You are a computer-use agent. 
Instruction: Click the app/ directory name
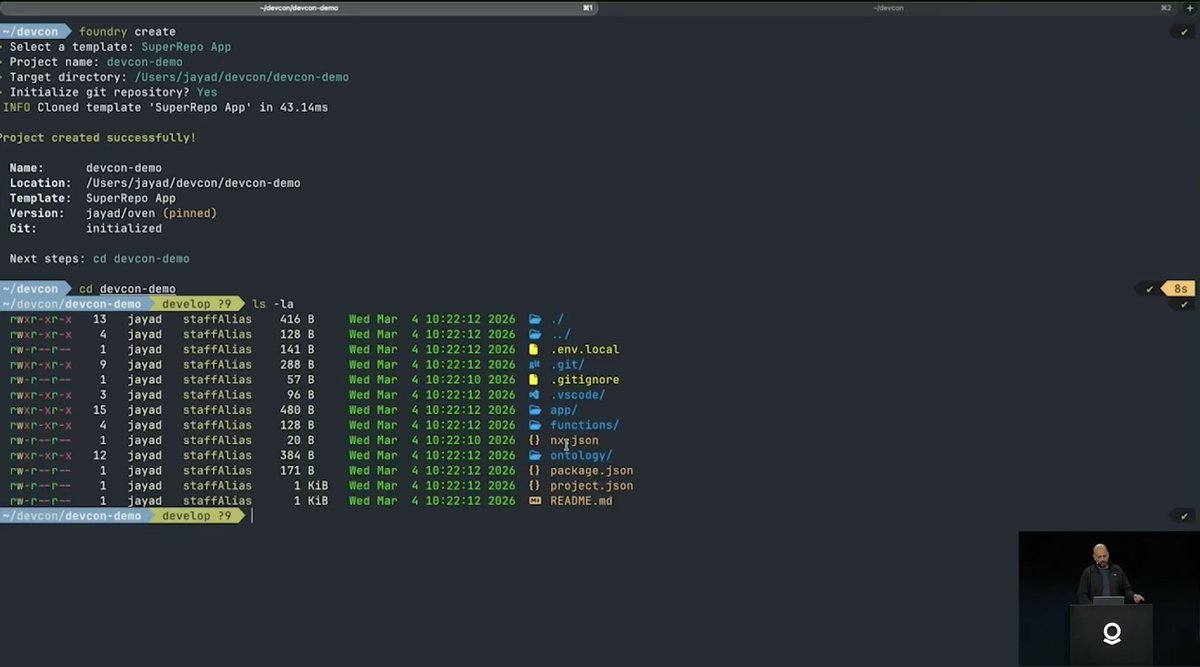pos(564,410)
